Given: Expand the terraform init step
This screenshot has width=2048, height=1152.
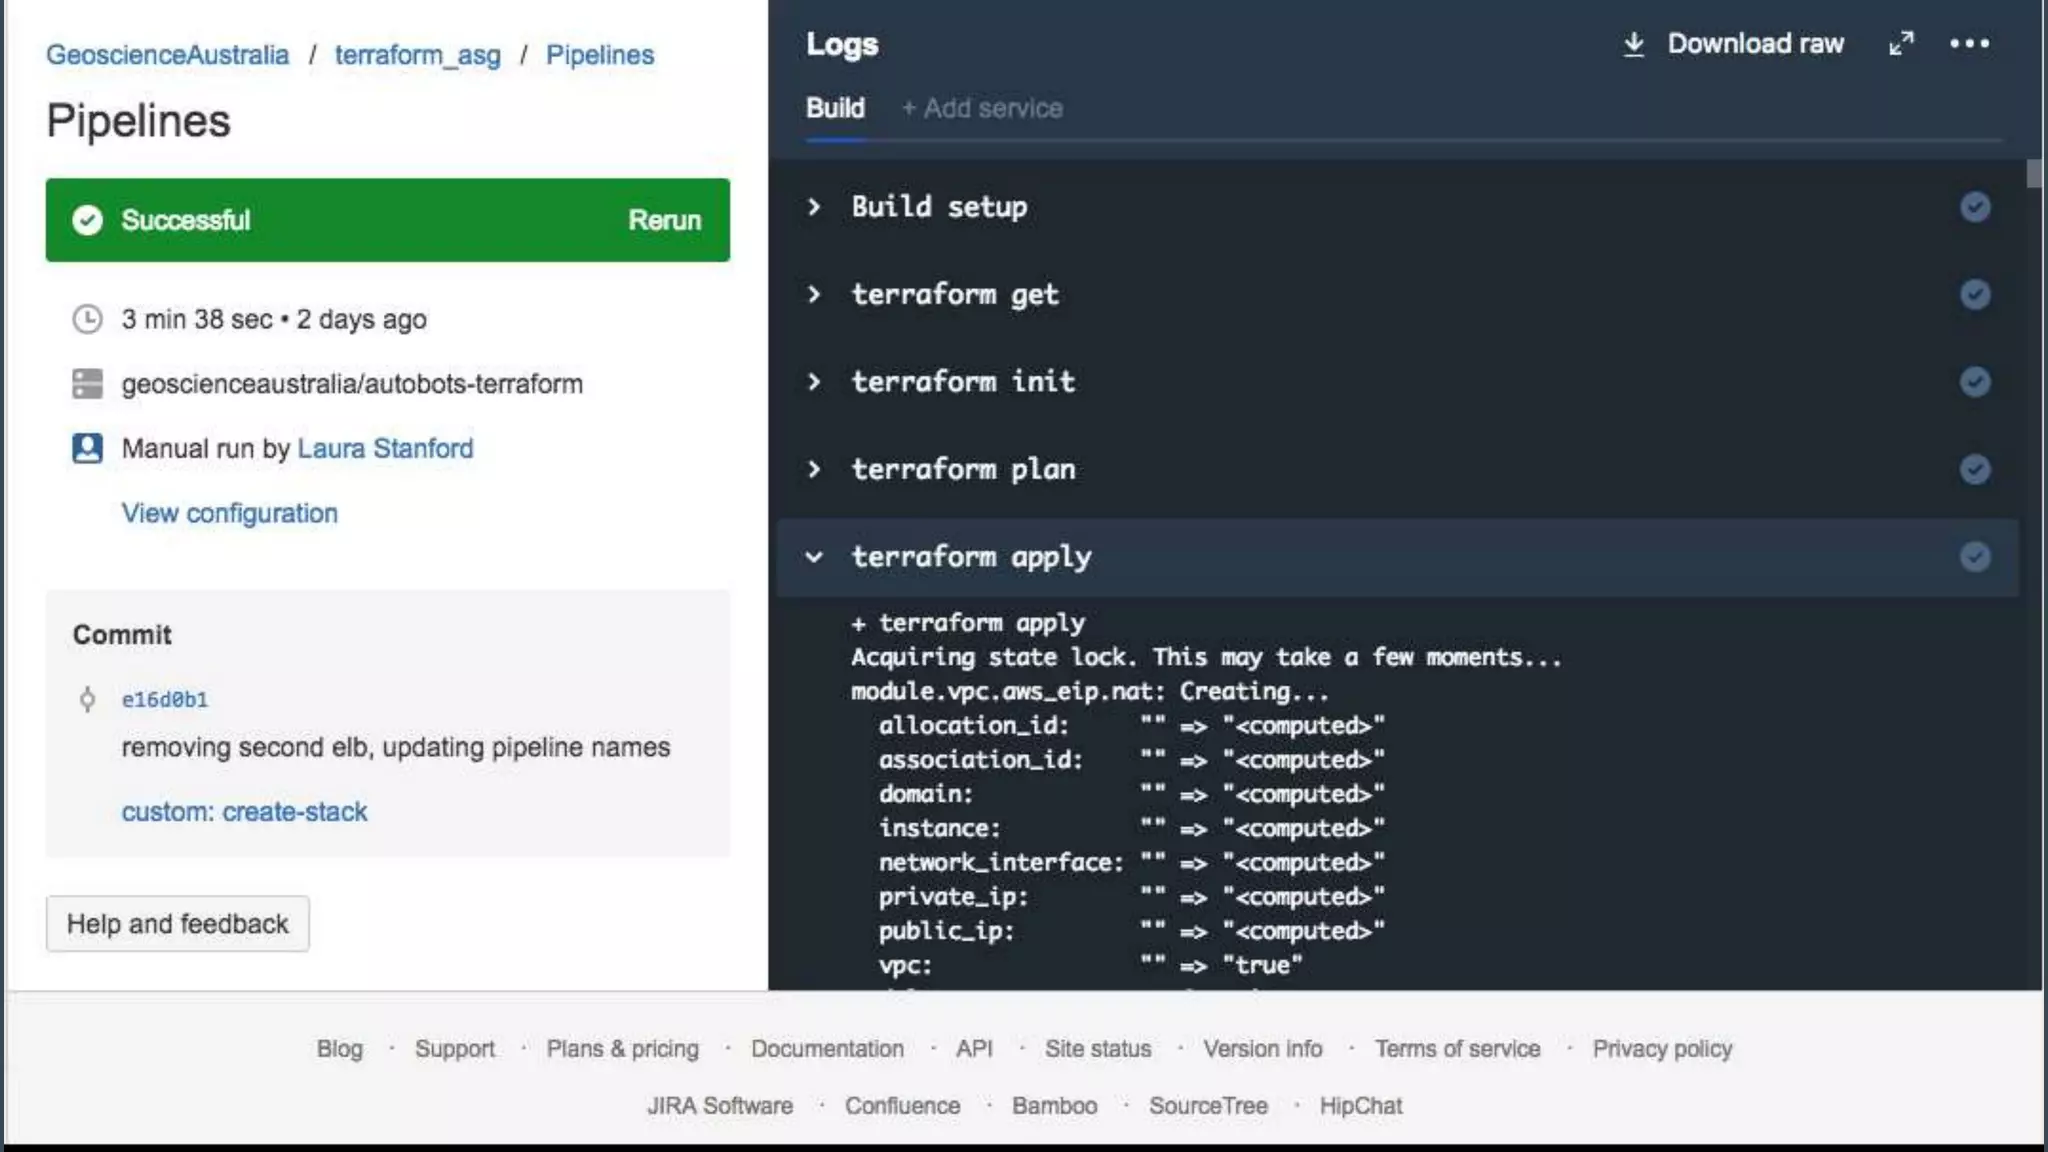Looking at the screenshot, I should [814, 382].
